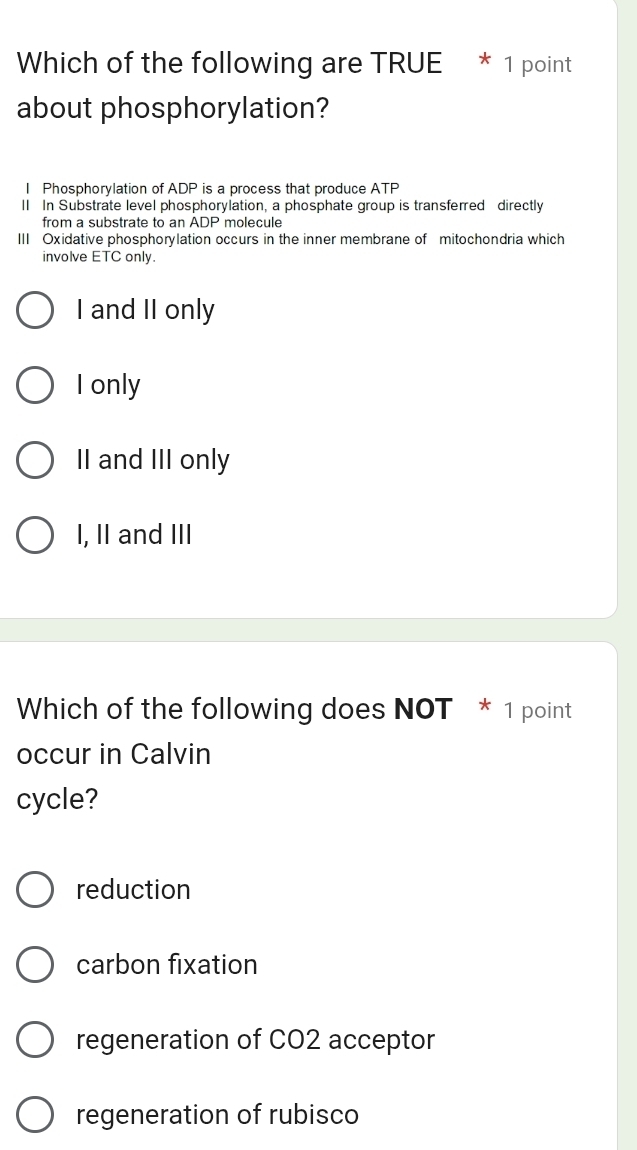Mark the 'II and III only' radio button
Viewport: 637px width, 1150px height.
point(36,460)
